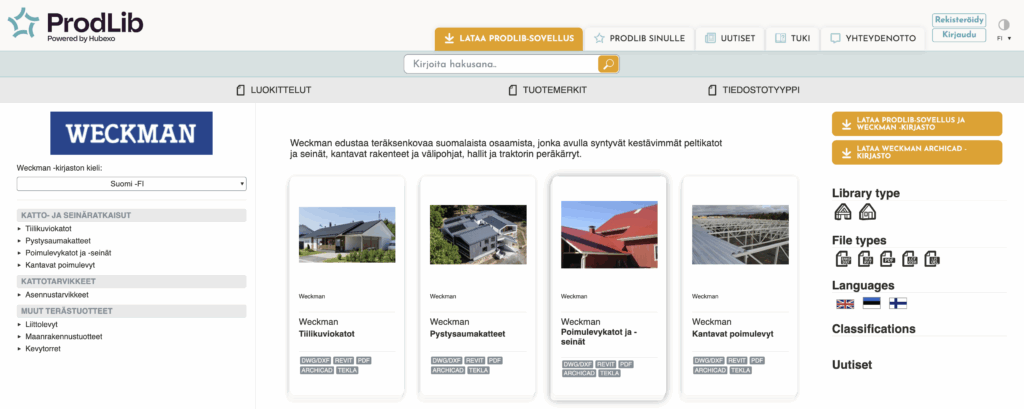Screen dimensions: 1024x409
Task: Click REVIT badge on Tiilikuviokatot card
Action: (x=344, y=361)
